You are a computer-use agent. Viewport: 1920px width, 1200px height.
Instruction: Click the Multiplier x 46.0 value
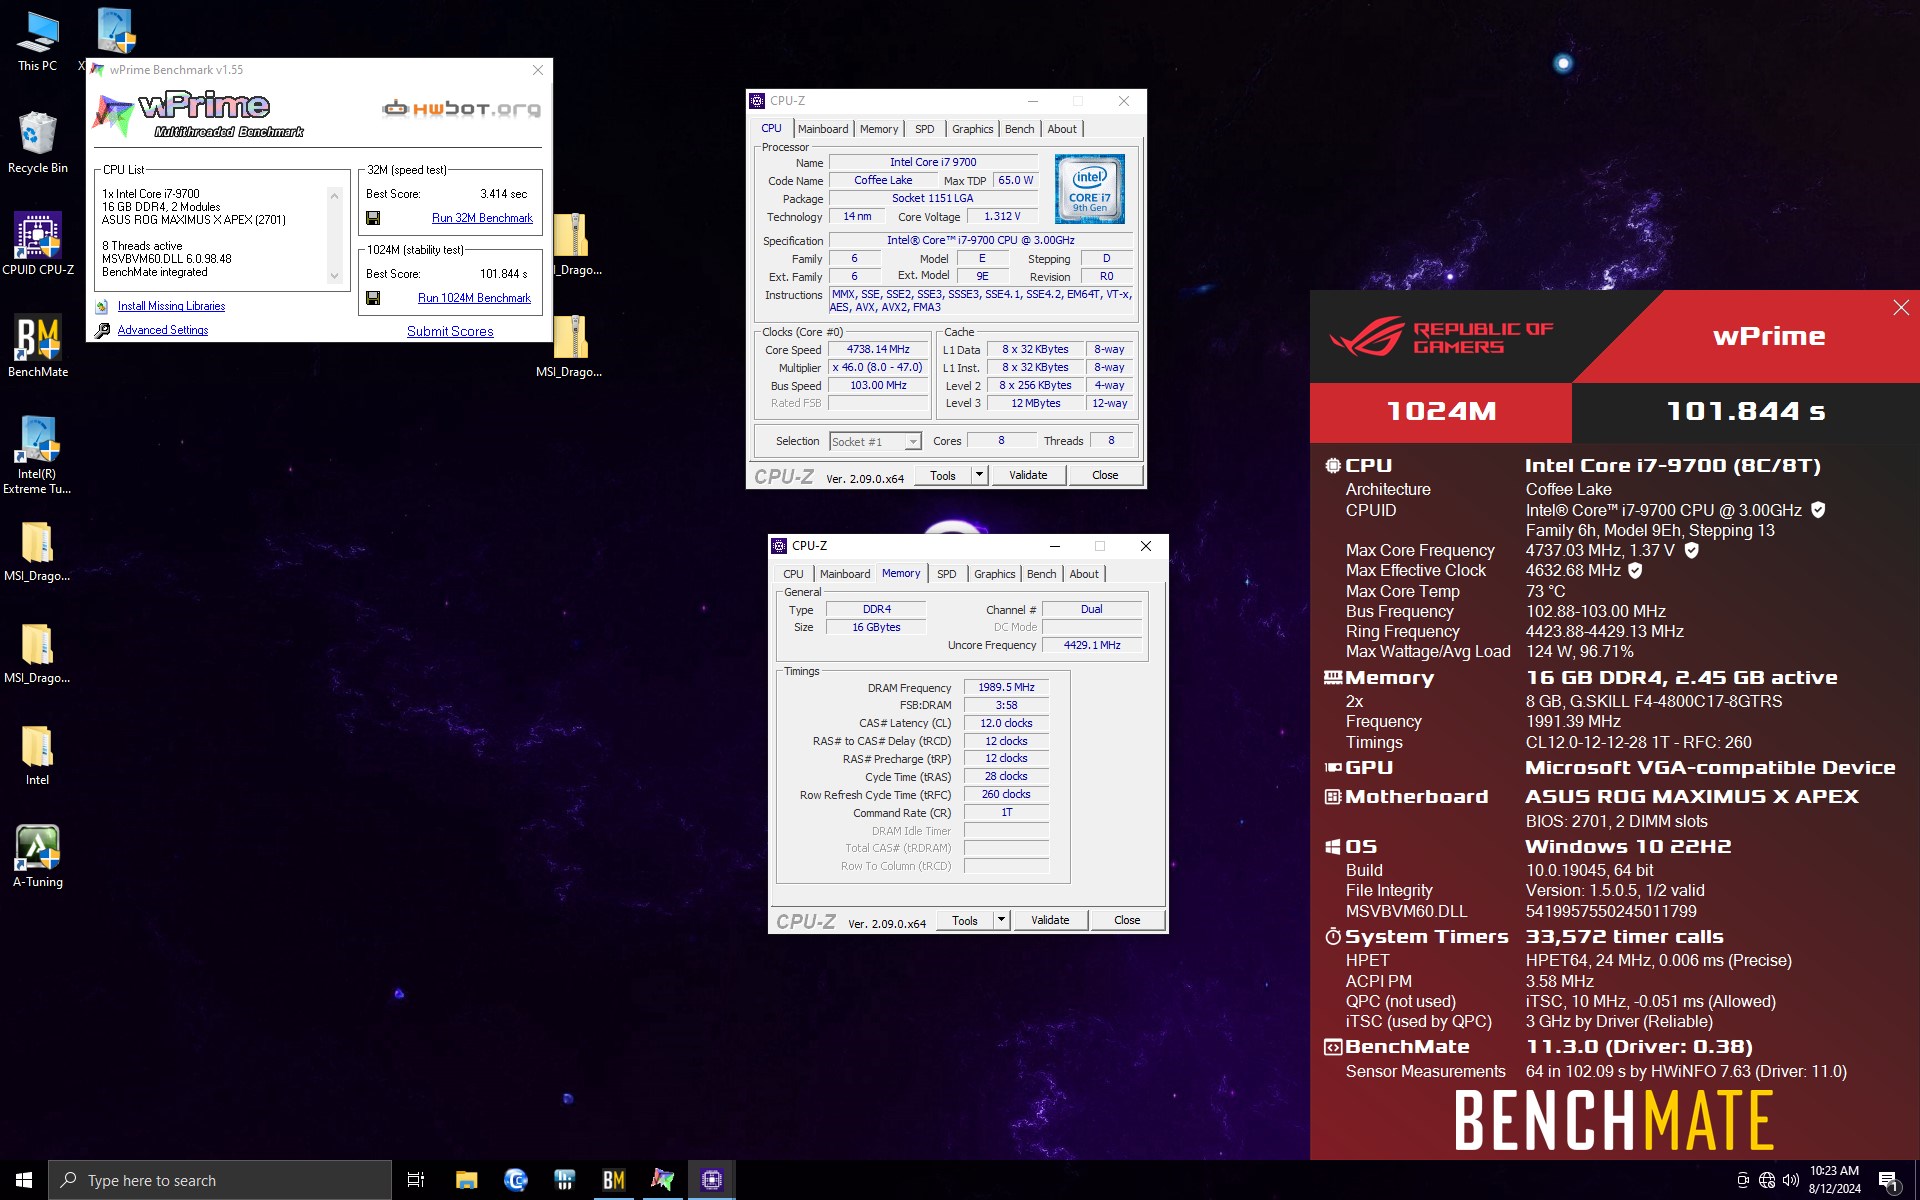(x=879, y=368)
